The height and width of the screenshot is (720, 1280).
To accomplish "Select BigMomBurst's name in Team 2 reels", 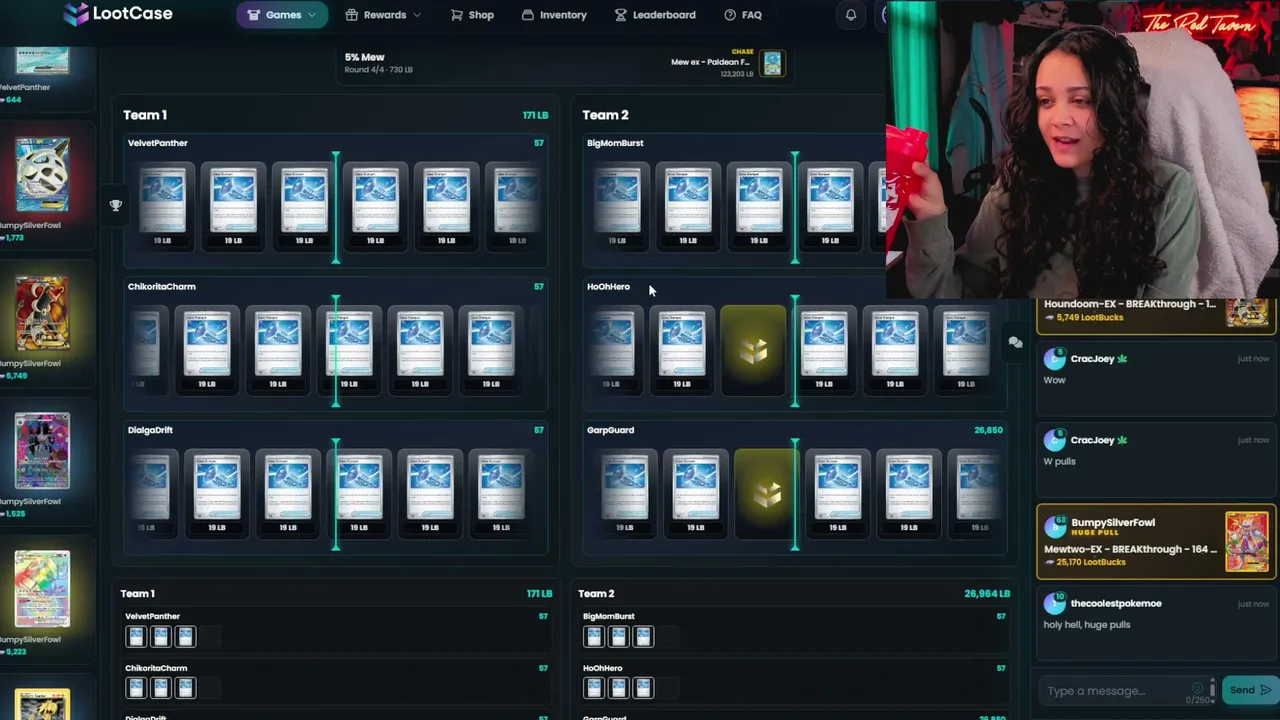I will click(x=615, y=143).
